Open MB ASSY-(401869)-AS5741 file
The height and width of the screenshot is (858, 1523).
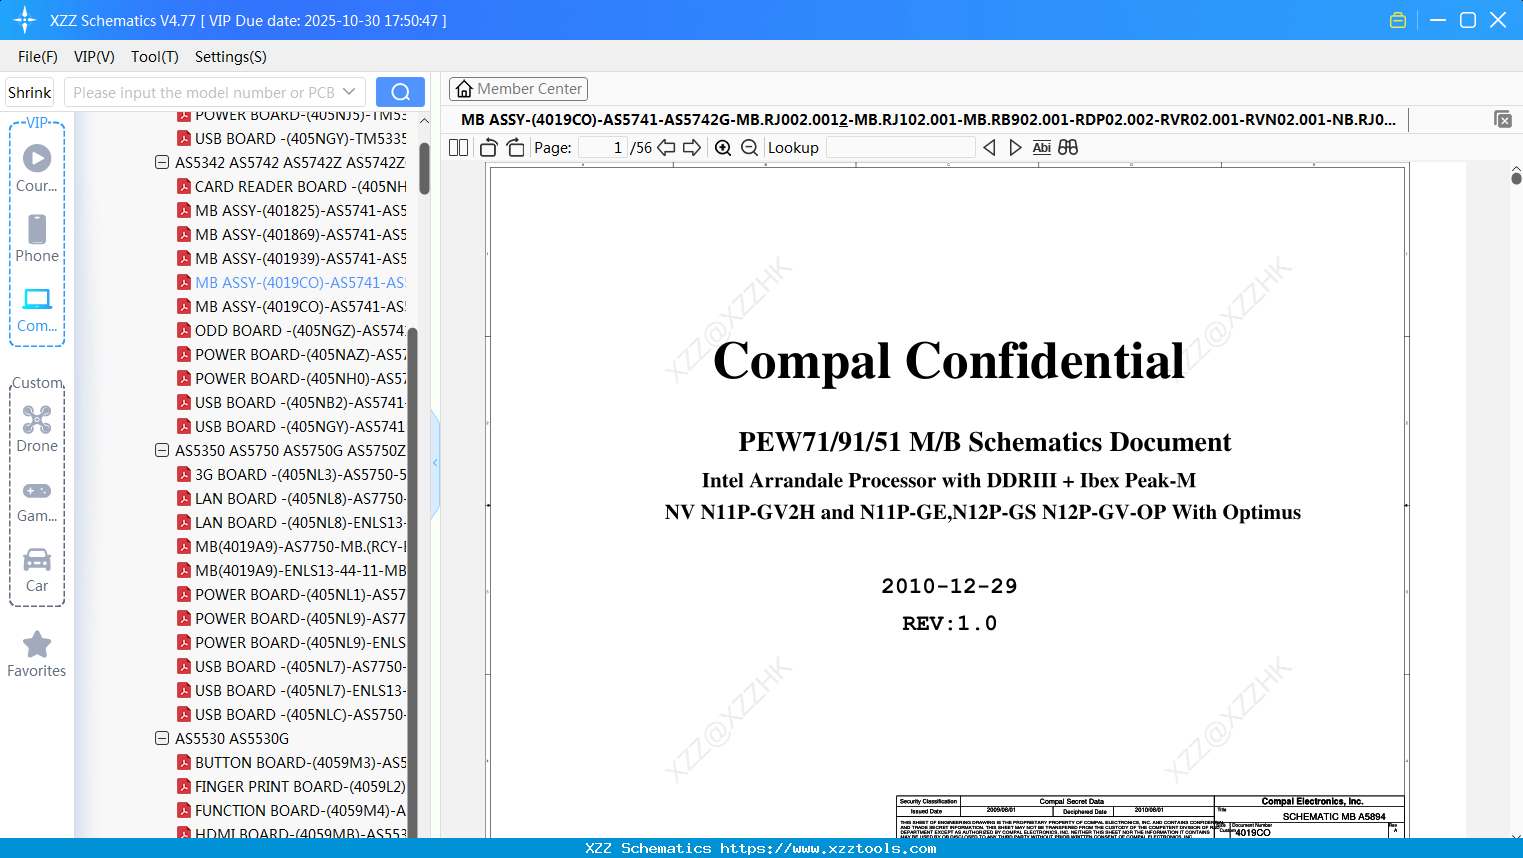click(292, 234)
